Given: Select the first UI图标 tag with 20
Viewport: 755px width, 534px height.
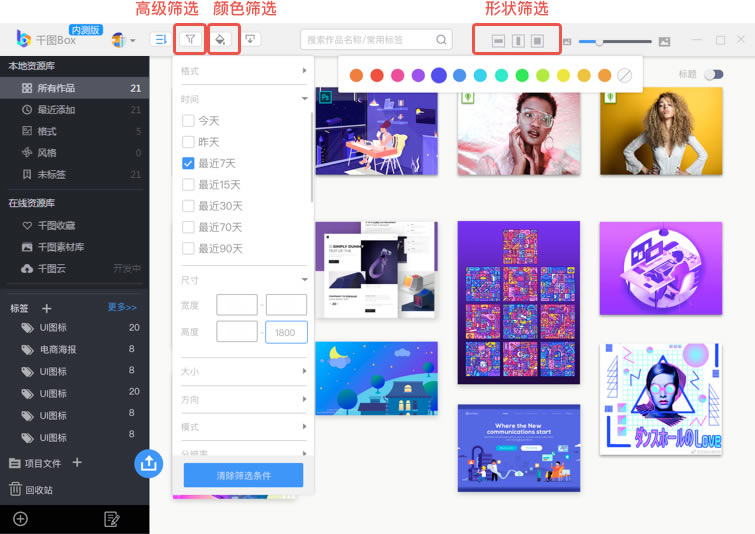Looking at the screenshot, I should point(75,328).
